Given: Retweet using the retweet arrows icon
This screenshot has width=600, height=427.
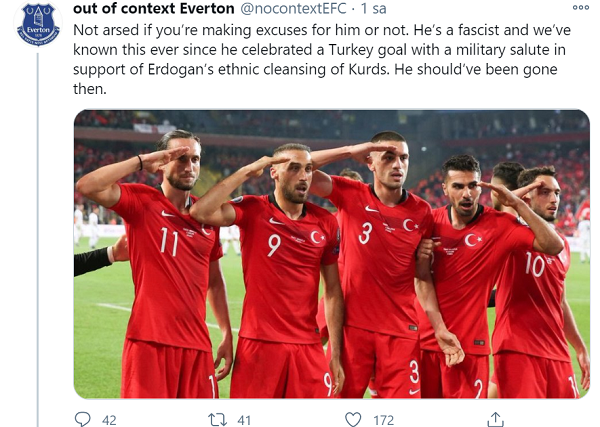Looking at the screenshot, I should (217, 420).
